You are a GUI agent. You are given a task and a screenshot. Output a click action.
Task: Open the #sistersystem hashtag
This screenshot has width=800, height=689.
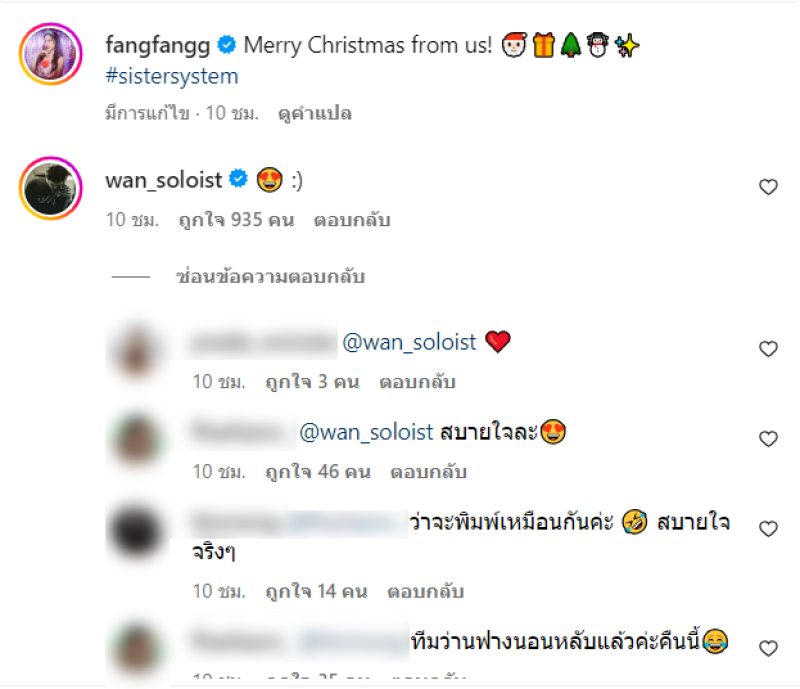(x=172, y=77)
